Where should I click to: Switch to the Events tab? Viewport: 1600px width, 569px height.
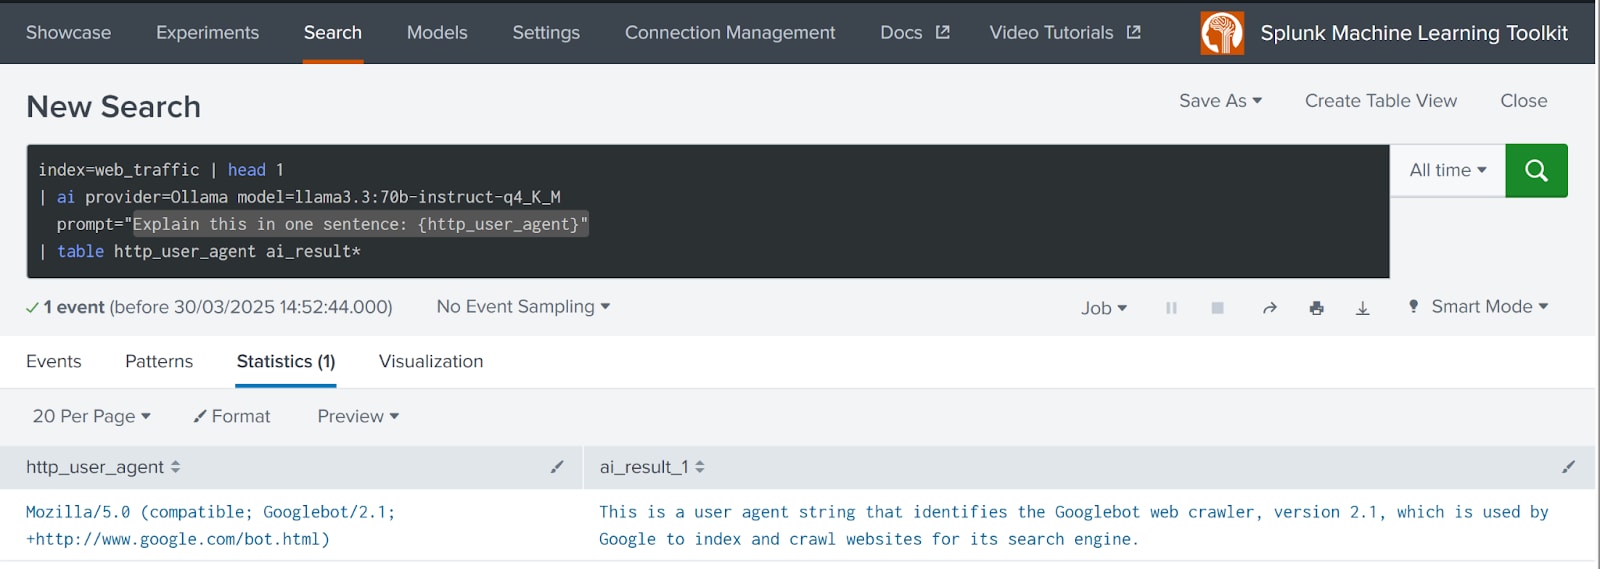click(54, 361)
